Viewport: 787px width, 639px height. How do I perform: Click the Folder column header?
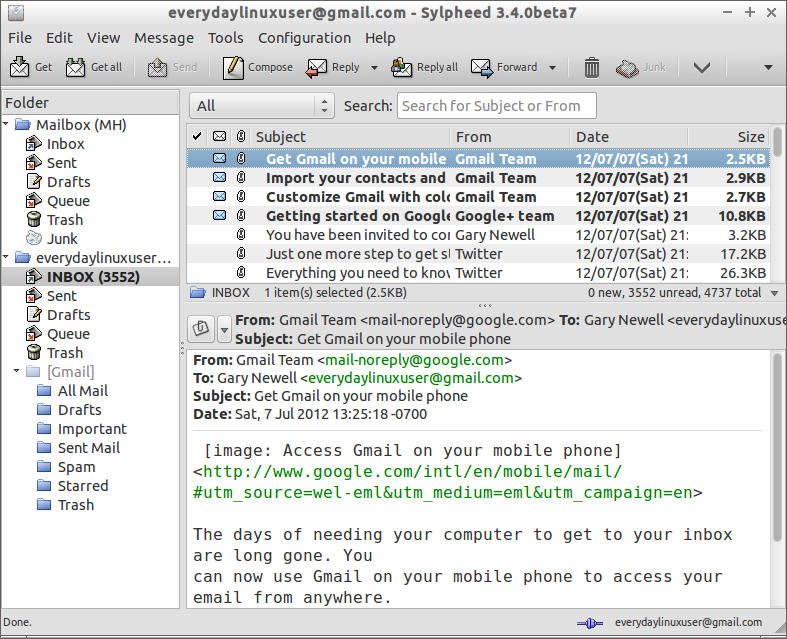(90, 103)
